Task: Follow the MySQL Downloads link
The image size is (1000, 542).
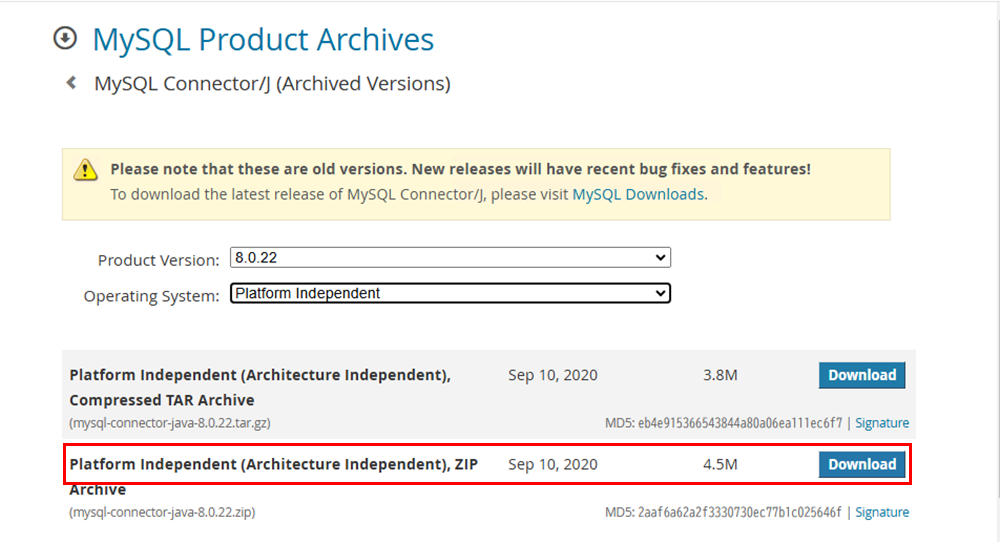Action: coord(638,194)
